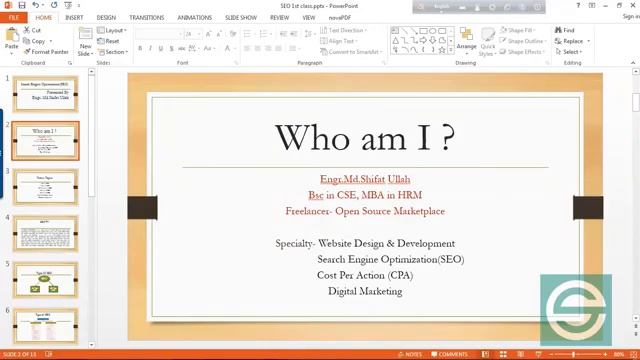Viewport: 640px width, 360px height.
Task: Click the Align Left paragraph icon
Action: [x=247, y=49]
